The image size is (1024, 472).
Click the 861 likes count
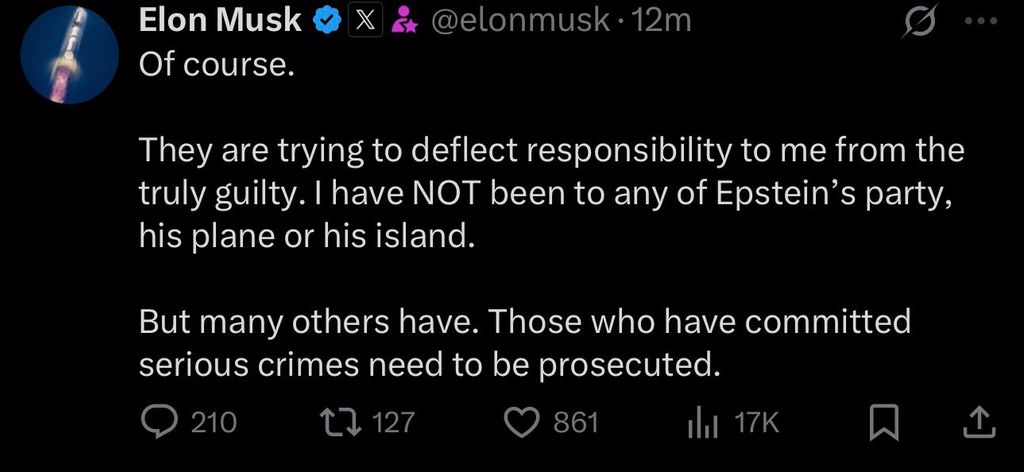[576, 424]
